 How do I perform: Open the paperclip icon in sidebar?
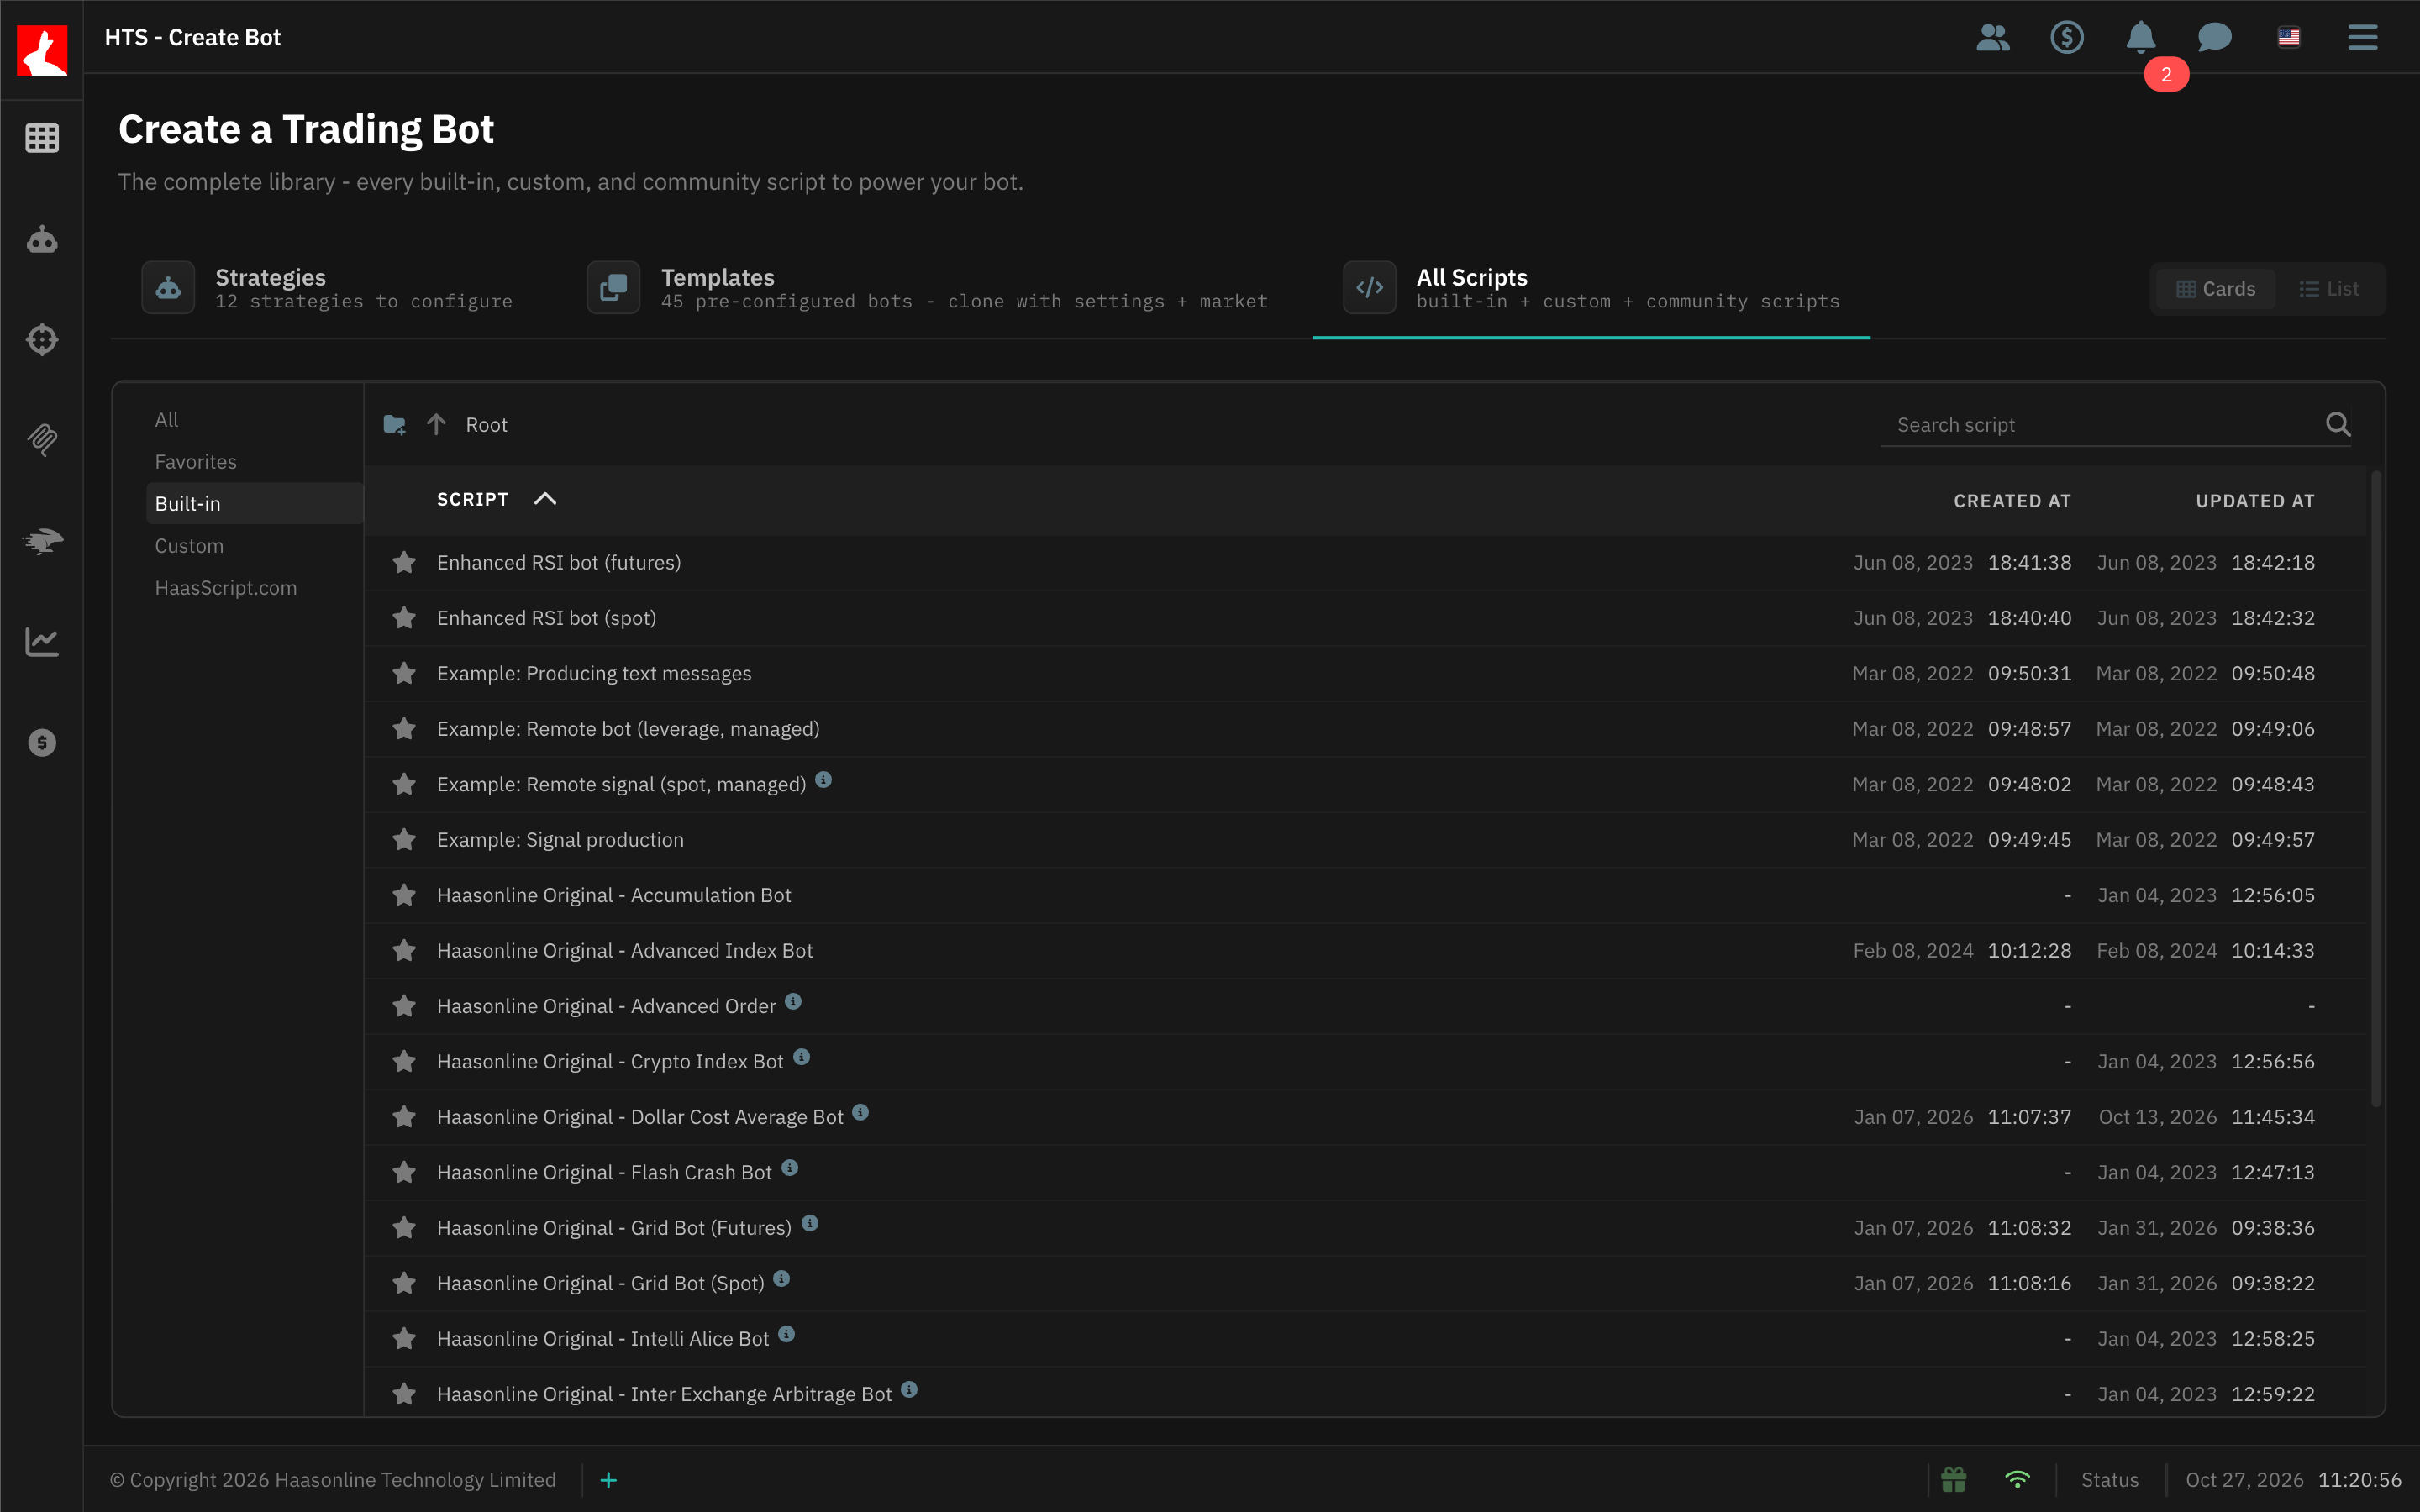(x=42, y=440)
